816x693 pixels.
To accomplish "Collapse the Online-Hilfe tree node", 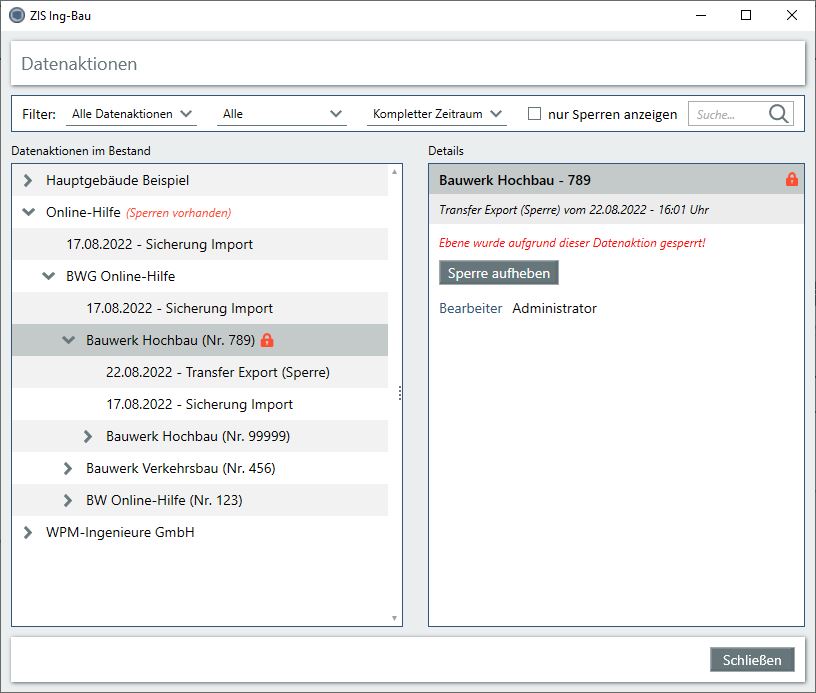I will coord(28,212).
